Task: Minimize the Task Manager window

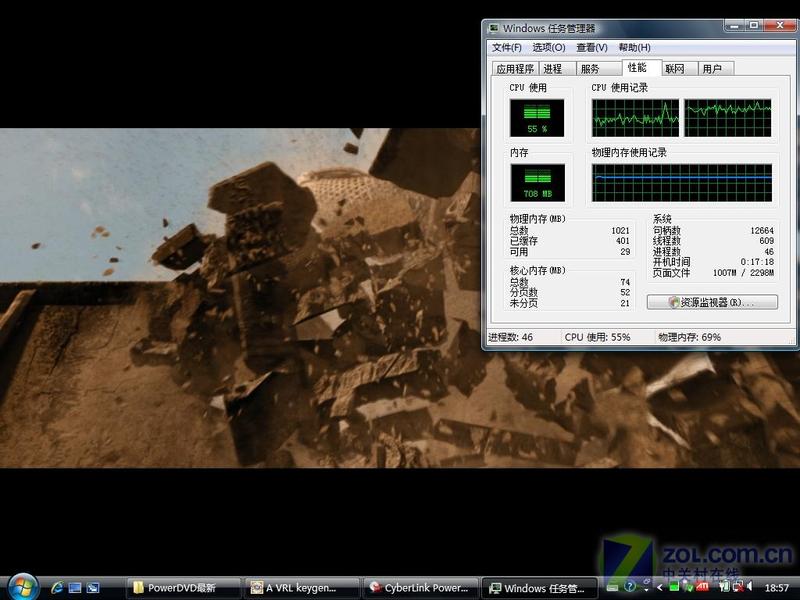Action: coord(734,26)
